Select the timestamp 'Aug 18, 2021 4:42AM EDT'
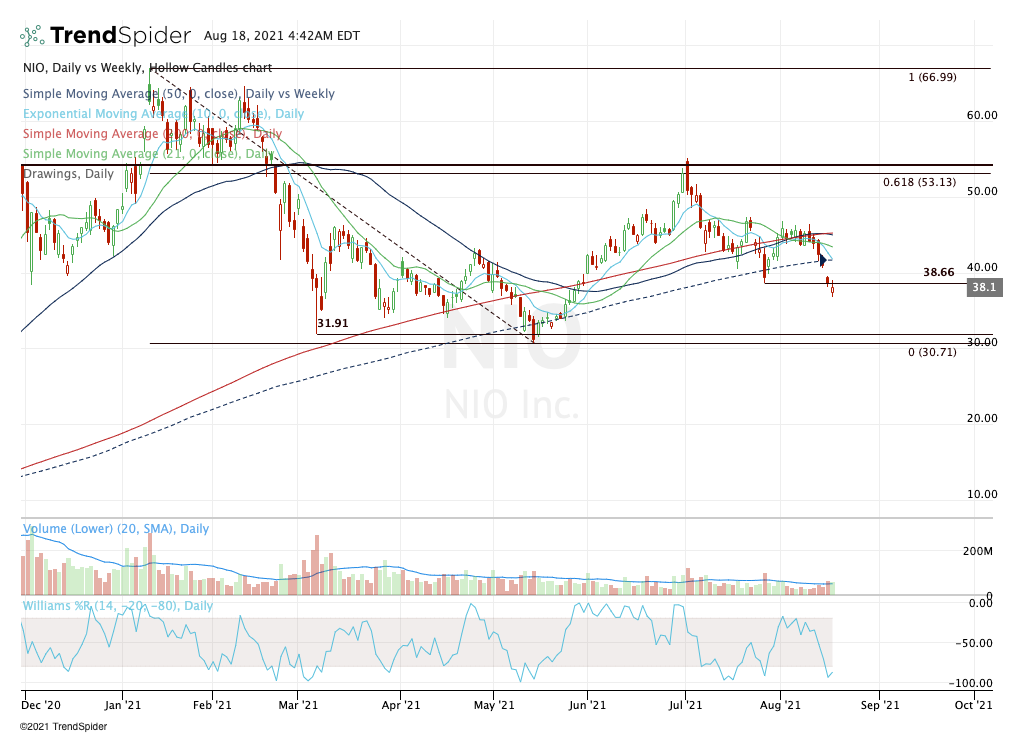Viewport: 1023px width, 736px height. (x=282, y=36)
